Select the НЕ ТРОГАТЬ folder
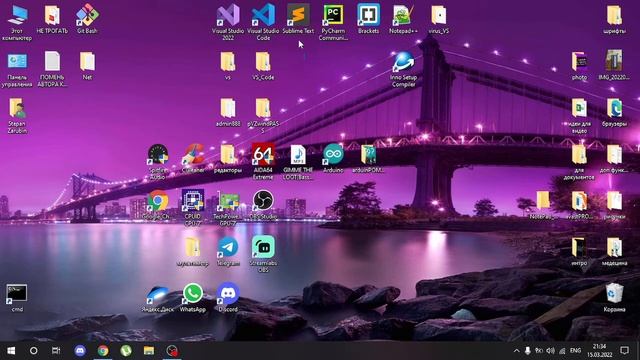The width and height of the screenshot is (640, 360). [52, 16]
